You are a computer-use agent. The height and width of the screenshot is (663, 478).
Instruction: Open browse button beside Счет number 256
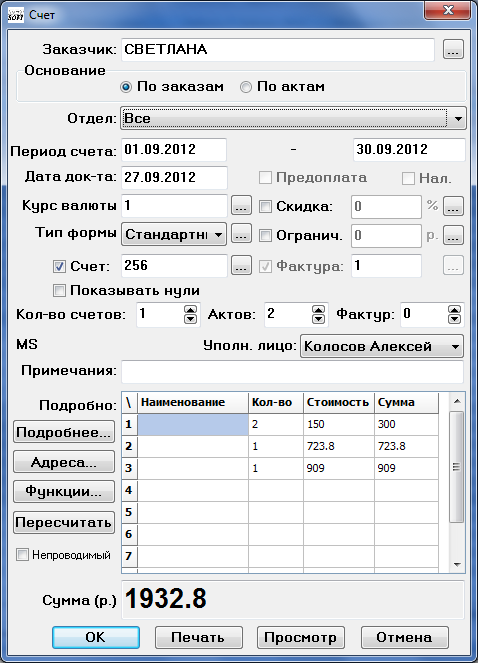click(x=241, y=266)
